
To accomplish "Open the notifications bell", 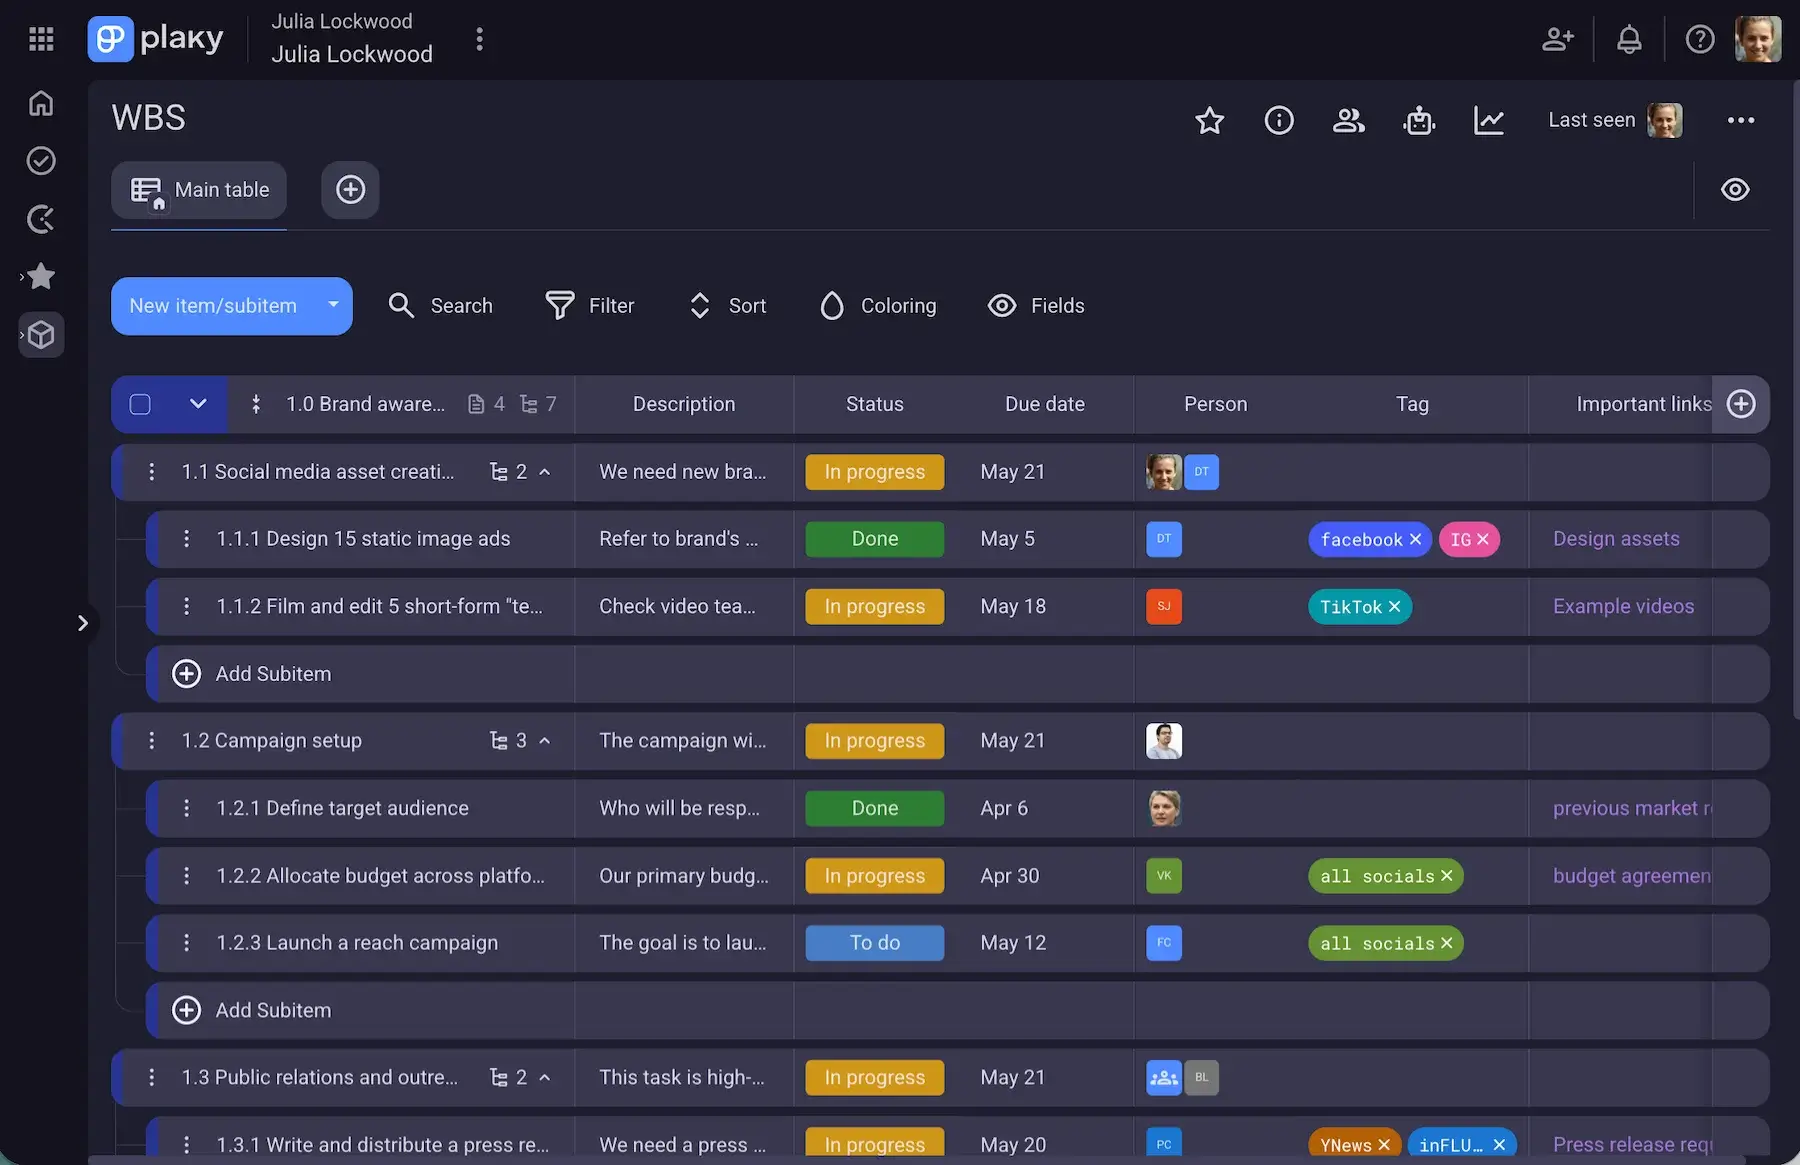I will click(1629, 40).
